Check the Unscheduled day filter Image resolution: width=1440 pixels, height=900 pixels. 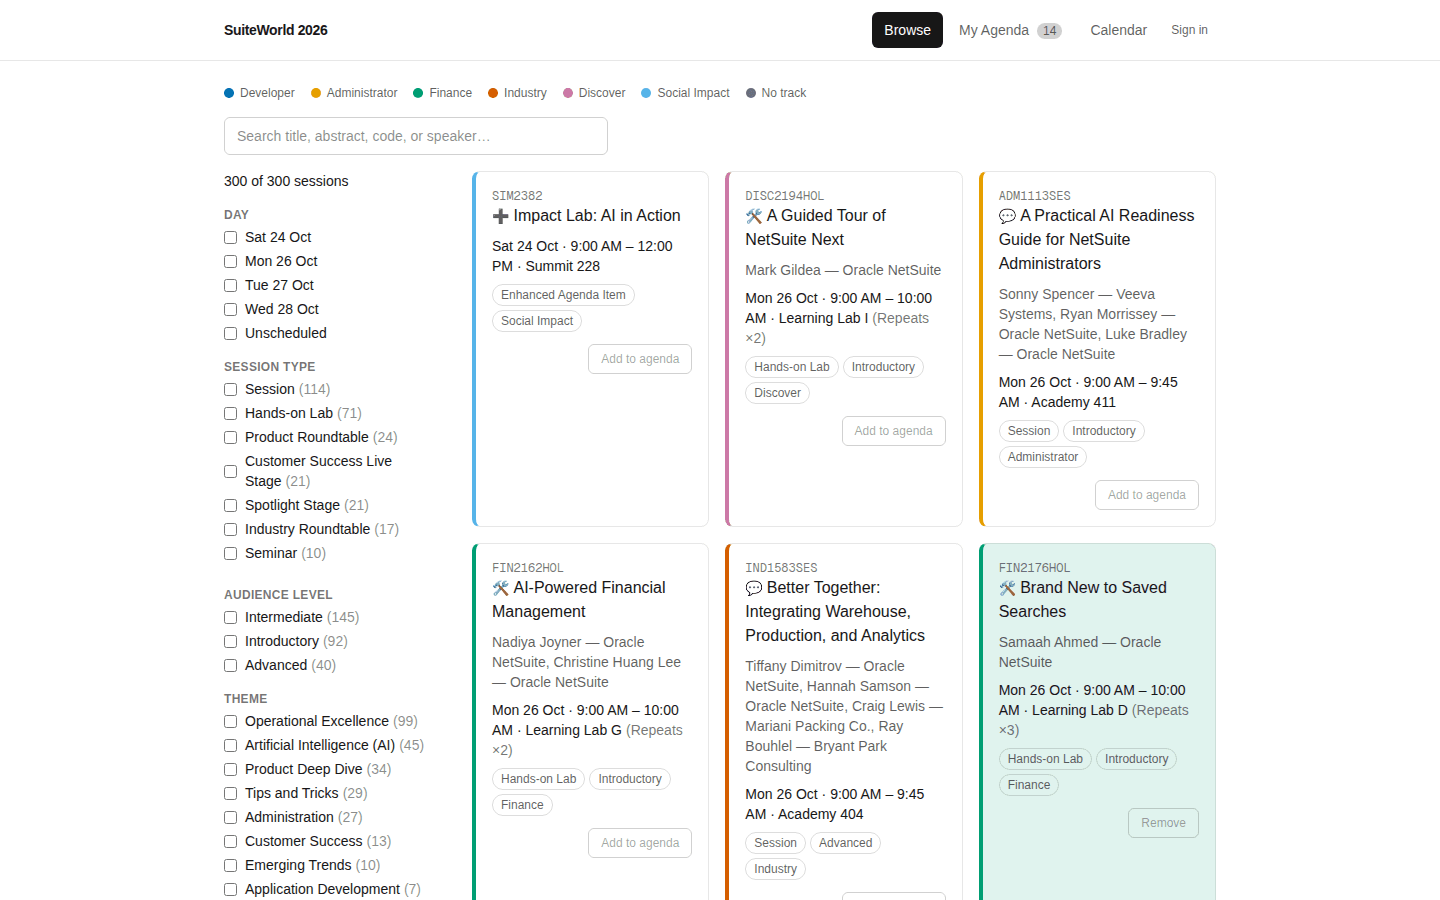(x=231, y=334)
